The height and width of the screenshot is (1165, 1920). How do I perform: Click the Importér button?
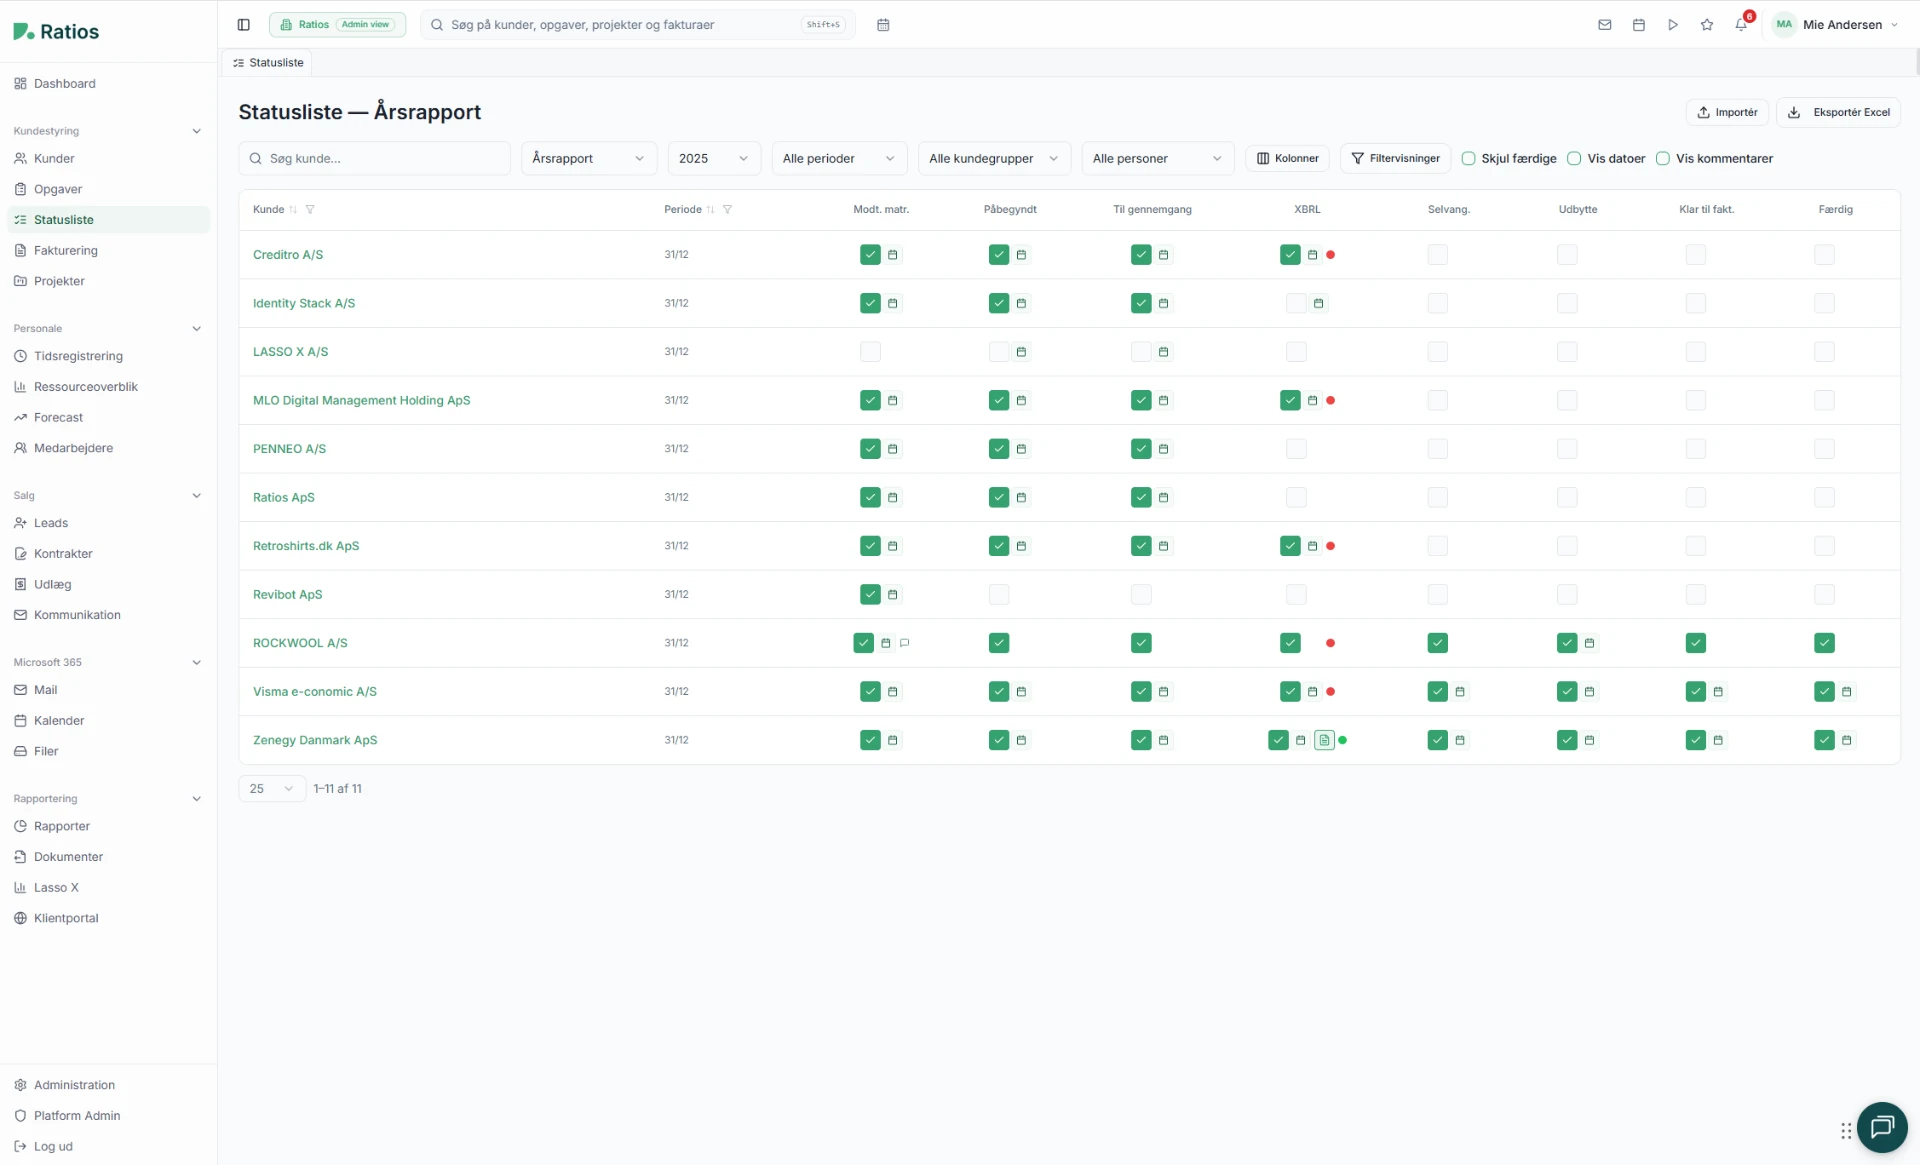(1727, 113)
